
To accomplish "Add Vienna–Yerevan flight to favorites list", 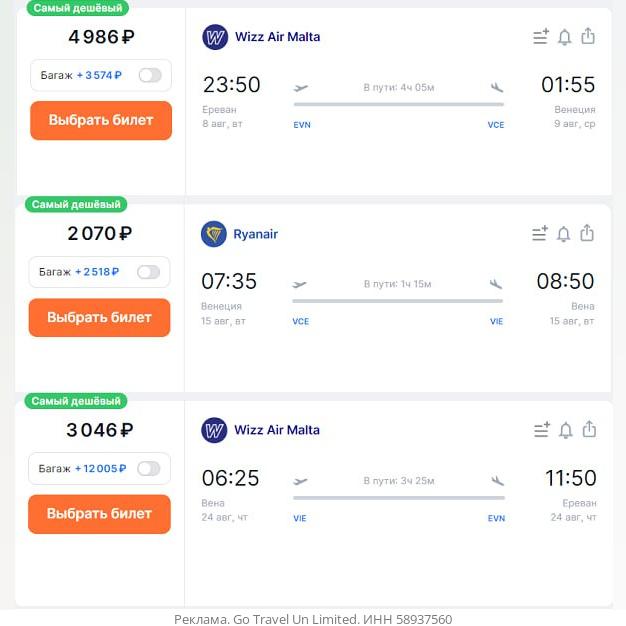I will pyautogui.click(x=542, y=430).
